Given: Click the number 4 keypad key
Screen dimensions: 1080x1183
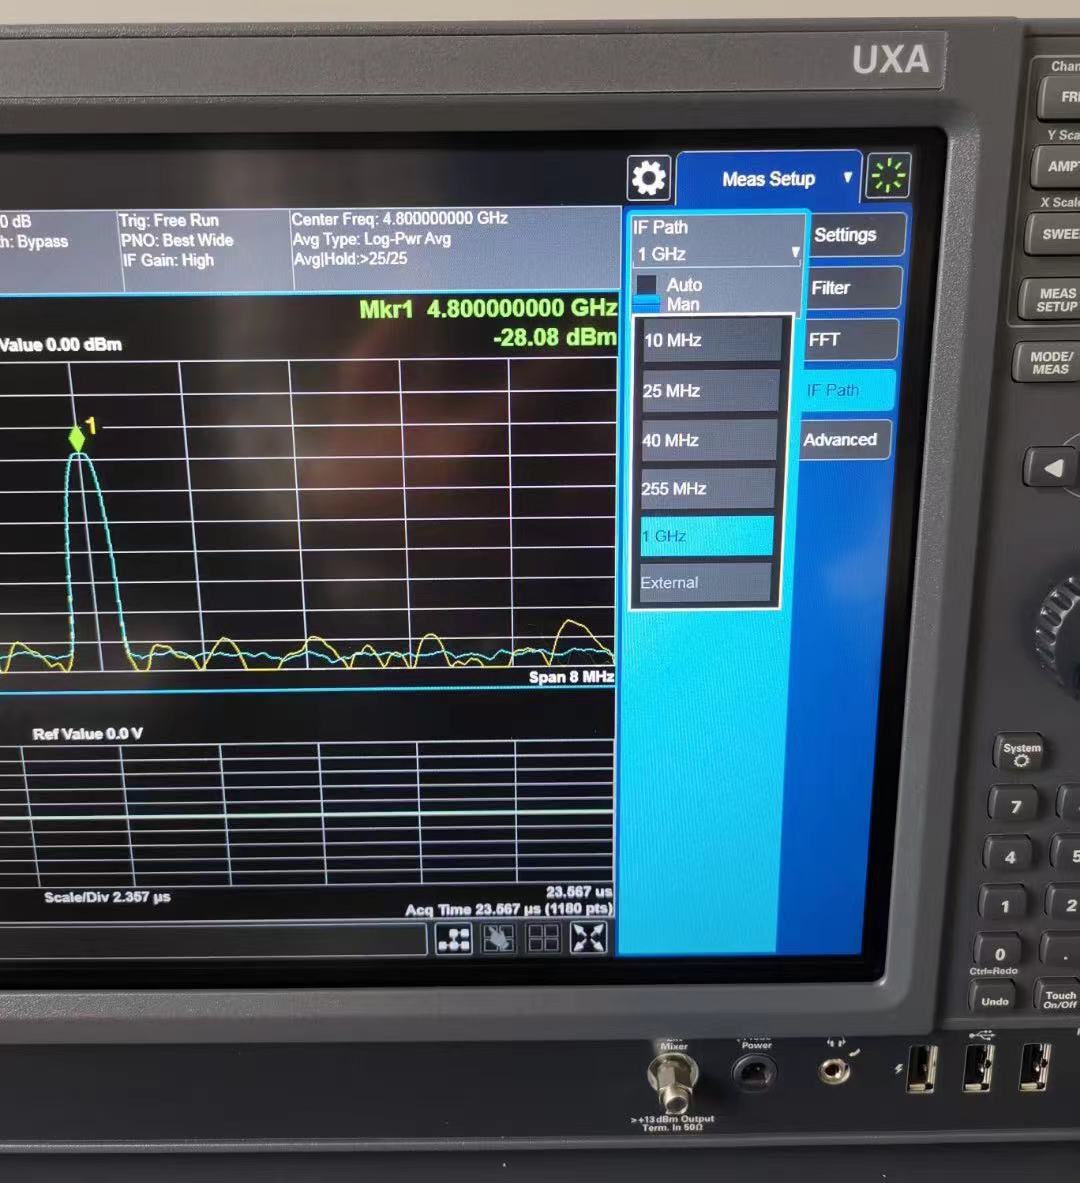Looking at the screenshot, I should pos(1010,857).
